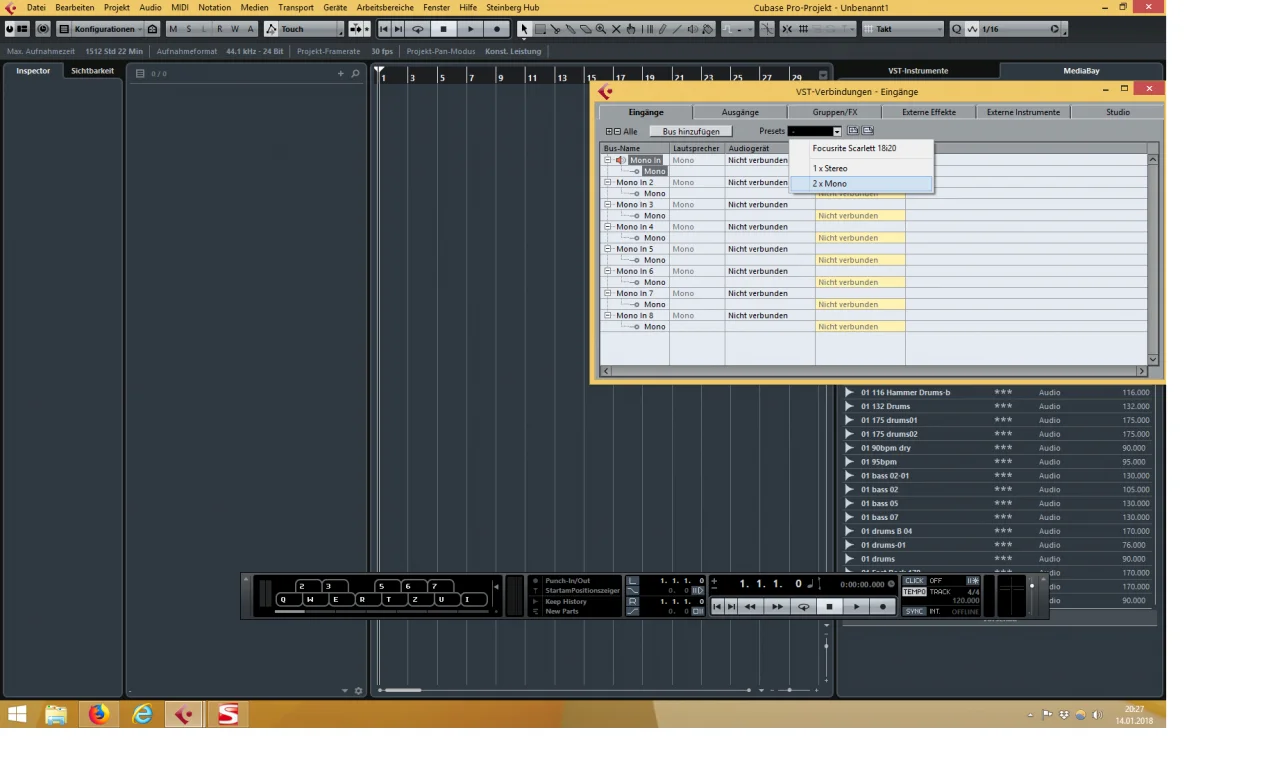The image size is (1280, 771).
Task: Preview the '01 132 Drums' loop
Action: tap(849, 406)
